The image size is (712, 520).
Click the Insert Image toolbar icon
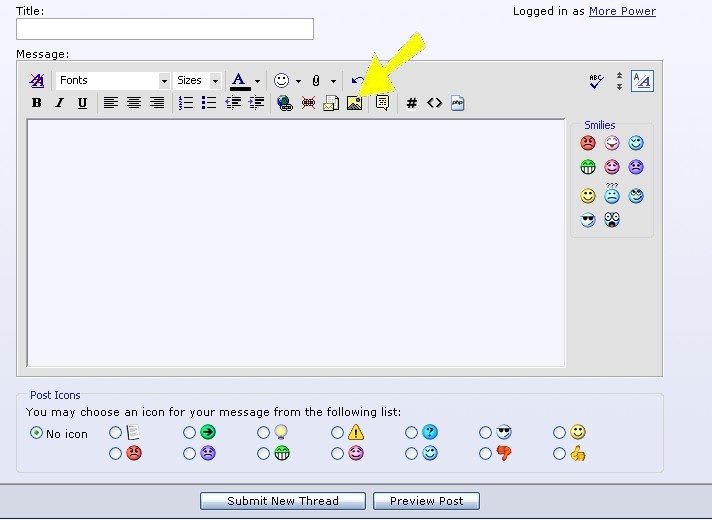(x=354, y=103)
